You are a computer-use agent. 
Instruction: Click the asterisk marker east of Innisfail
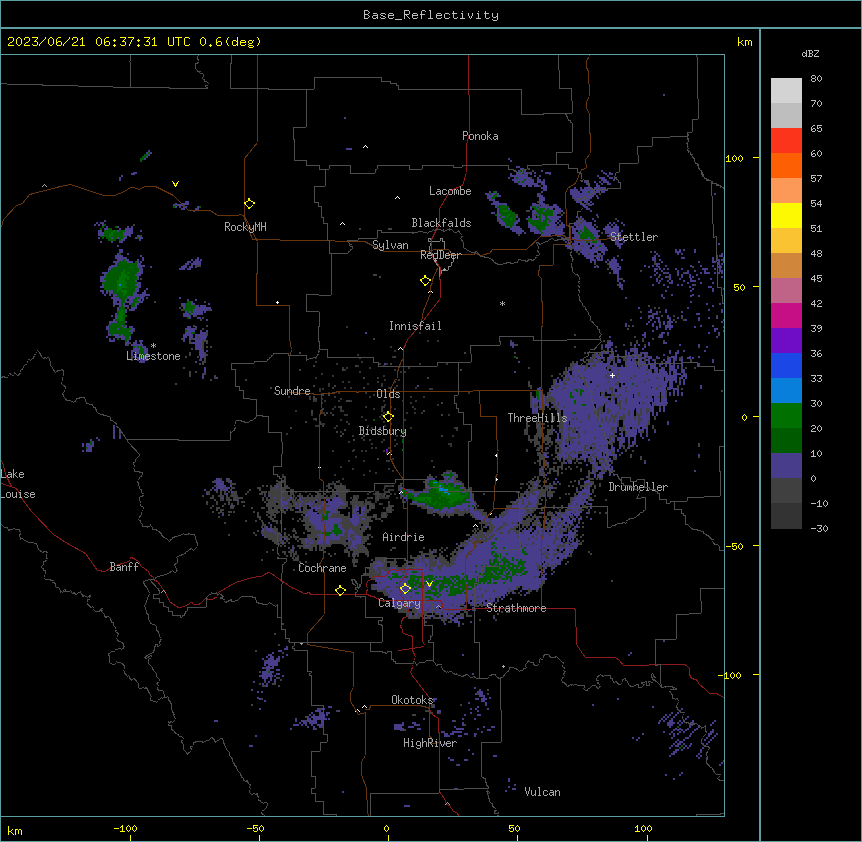tap(502, 303)
